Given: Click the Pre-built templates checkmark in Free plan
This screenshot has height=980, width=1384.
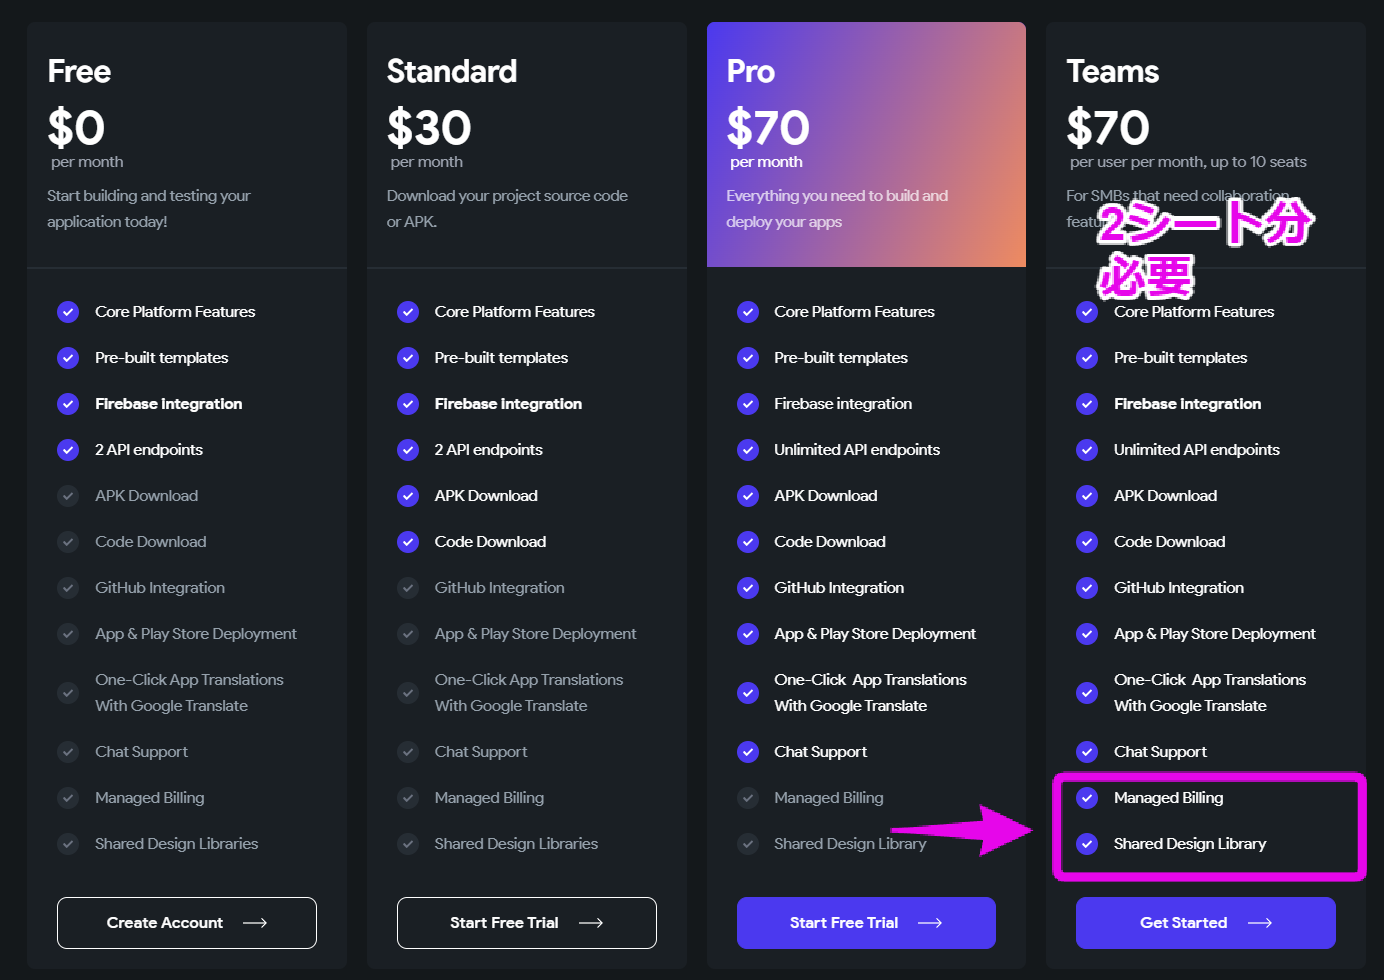Looking at the screenshot, I should click(68, 357).
